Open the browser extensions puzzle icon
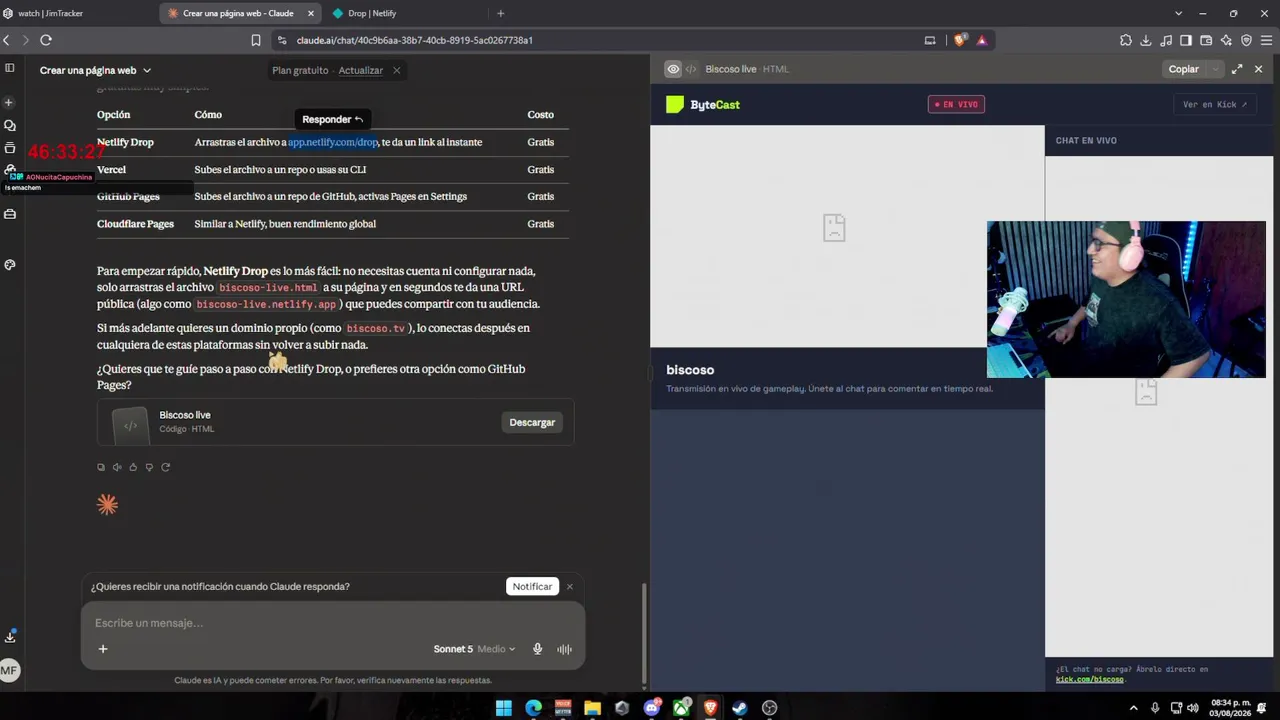 pyautogui.click(x=1126, y=40)
